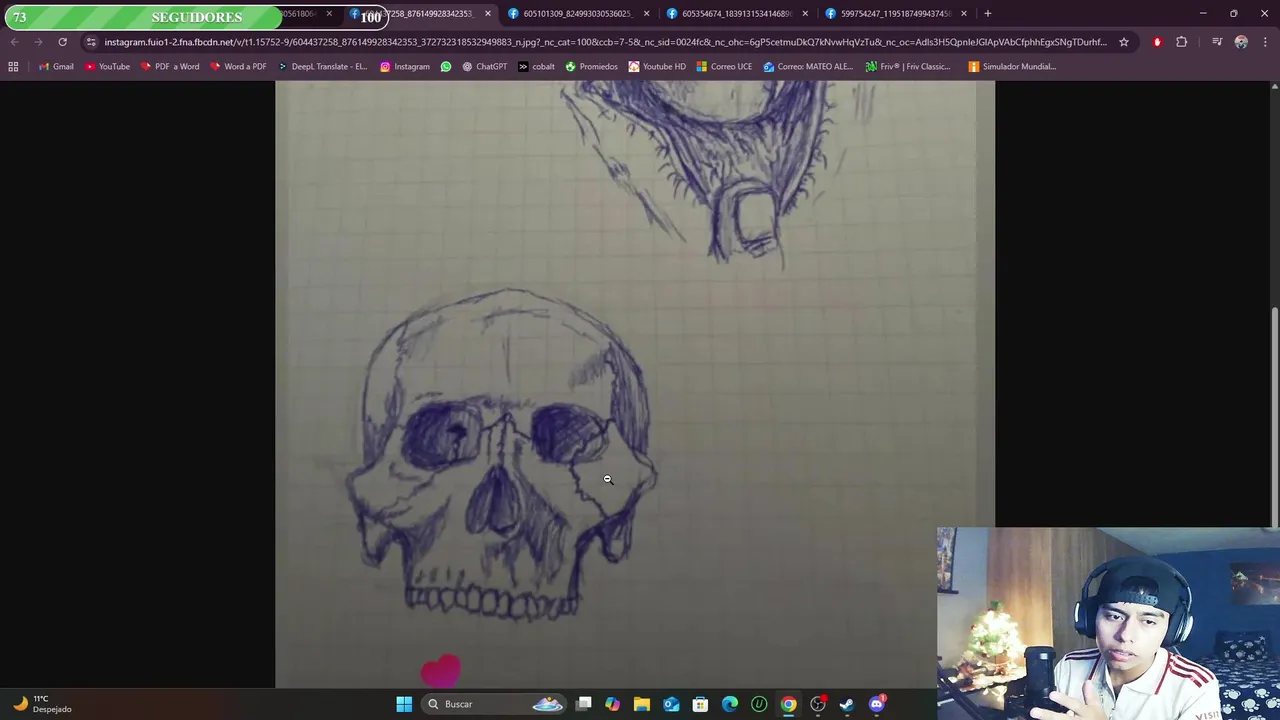The width and height of the screenshot is (1280, 720).
Task: Switch to OBS Studio on the taskbar
Action: point(818,704)
